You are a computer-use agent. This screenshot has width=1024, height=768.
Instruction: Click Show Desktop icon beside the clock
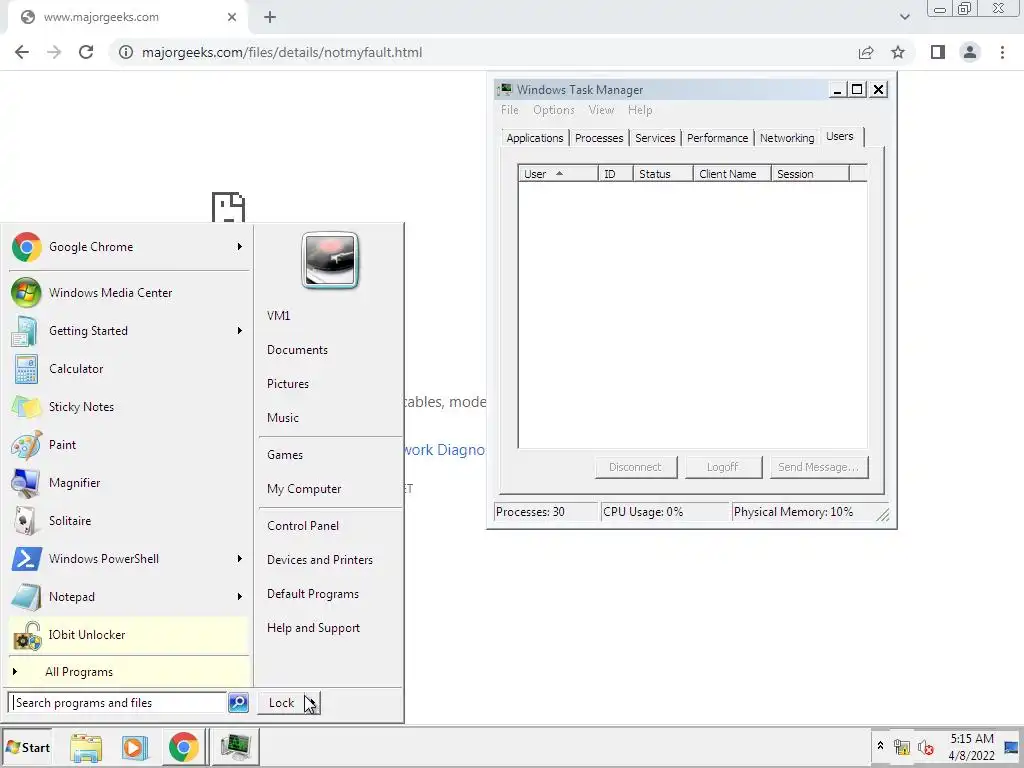pyautogui.click(x=1012, y=747)
